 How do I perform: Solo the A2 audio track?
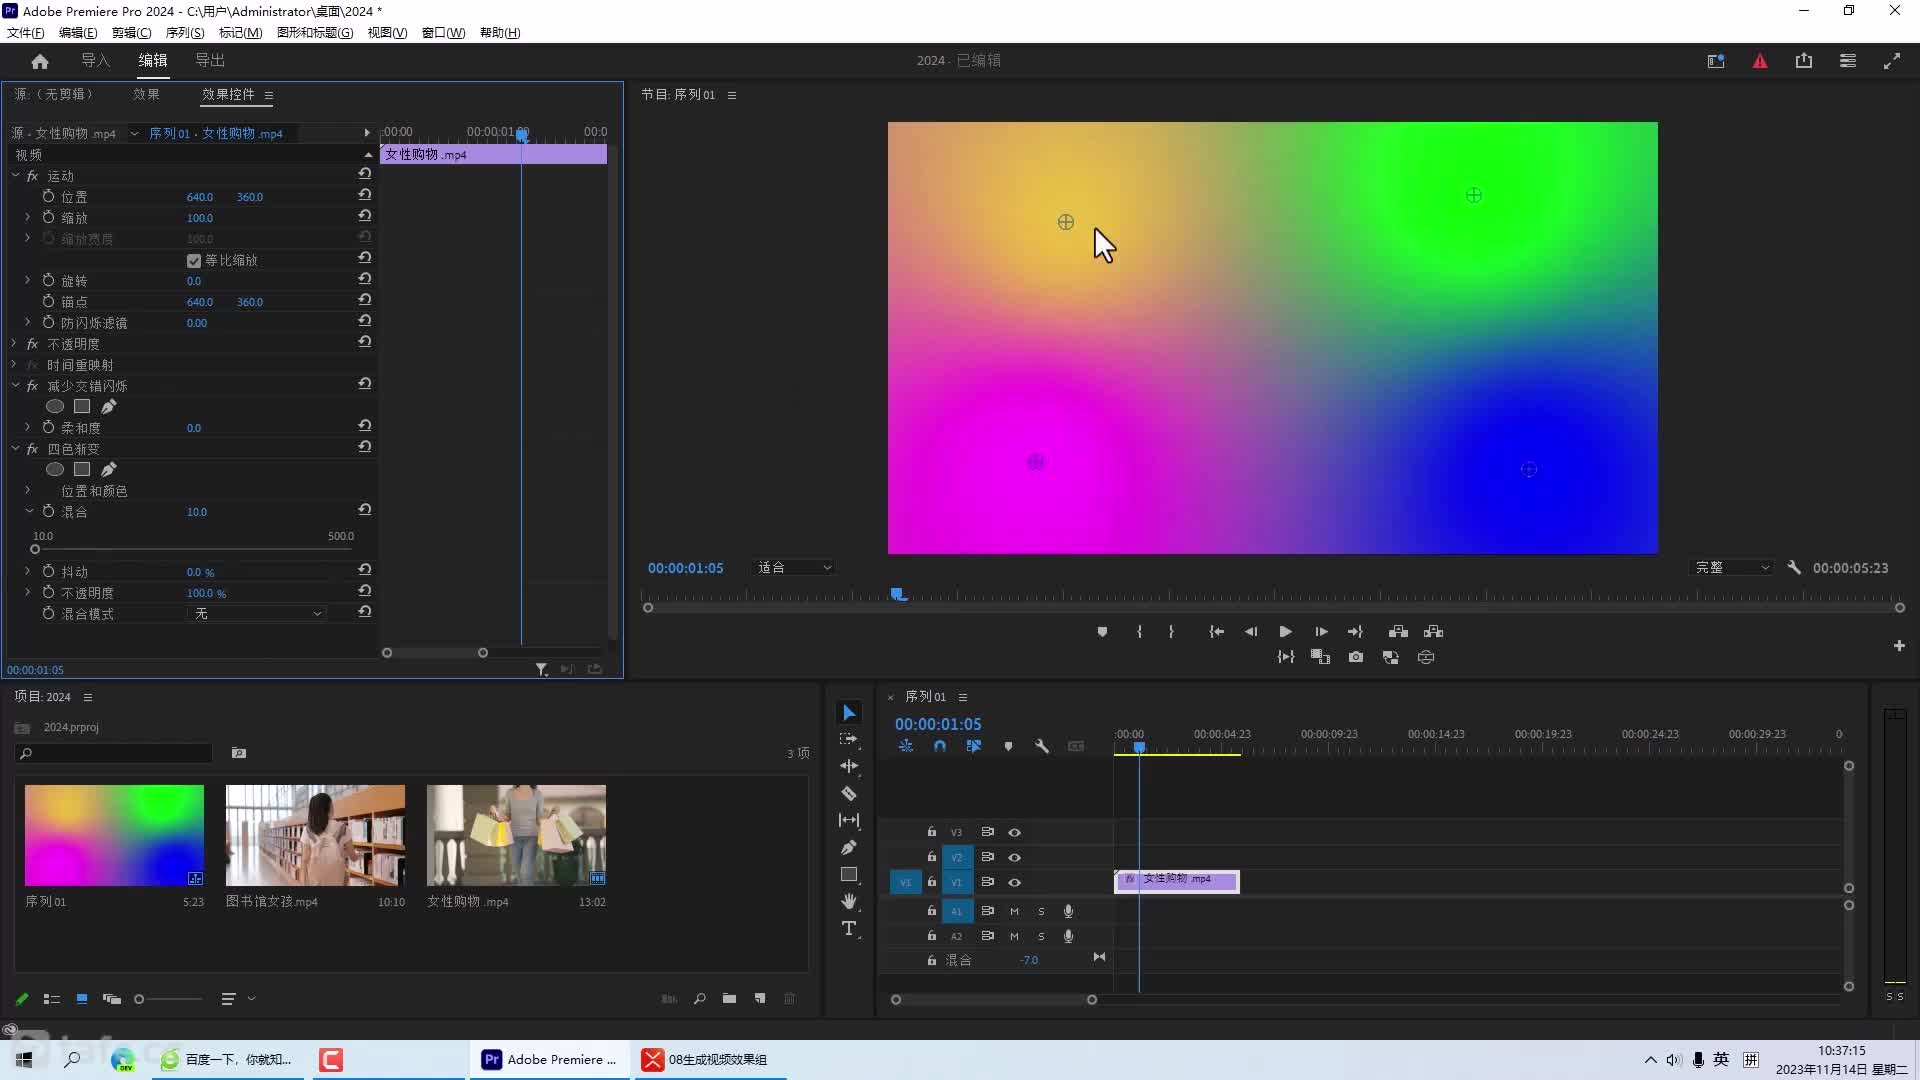click(1041, 936)
